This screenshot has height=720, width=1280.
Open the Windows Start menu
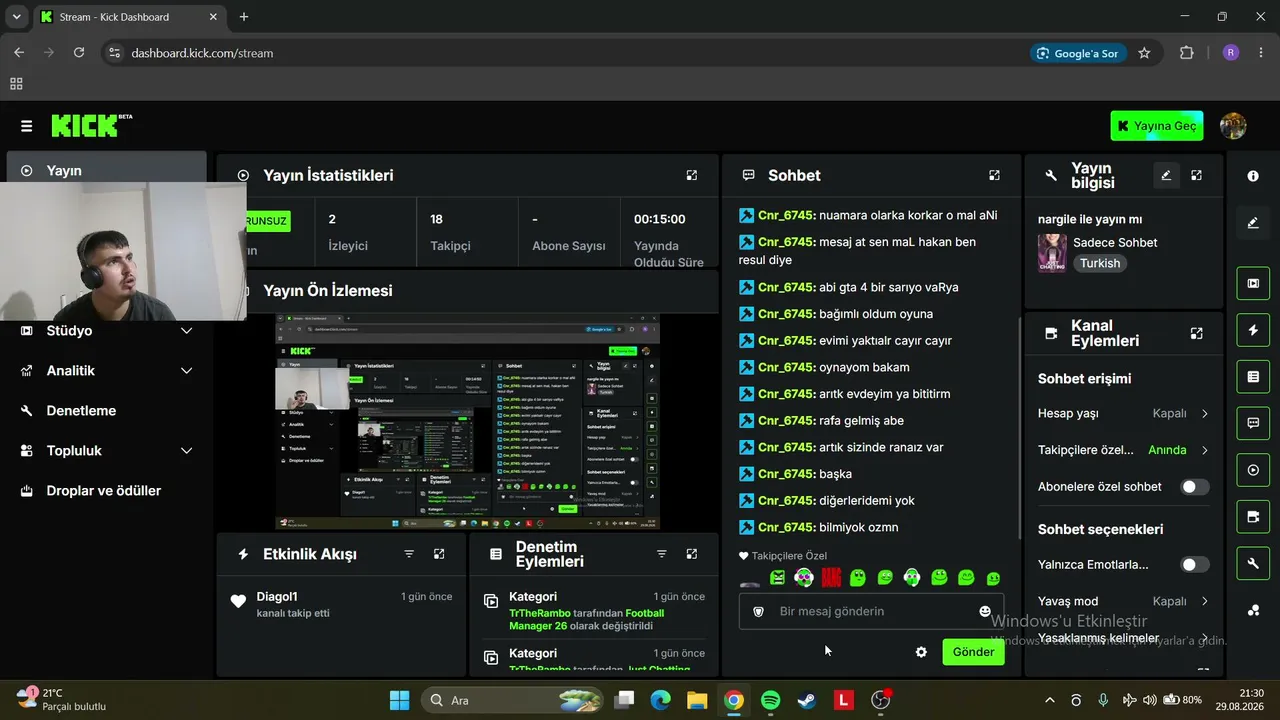click(x=399, y=700)
